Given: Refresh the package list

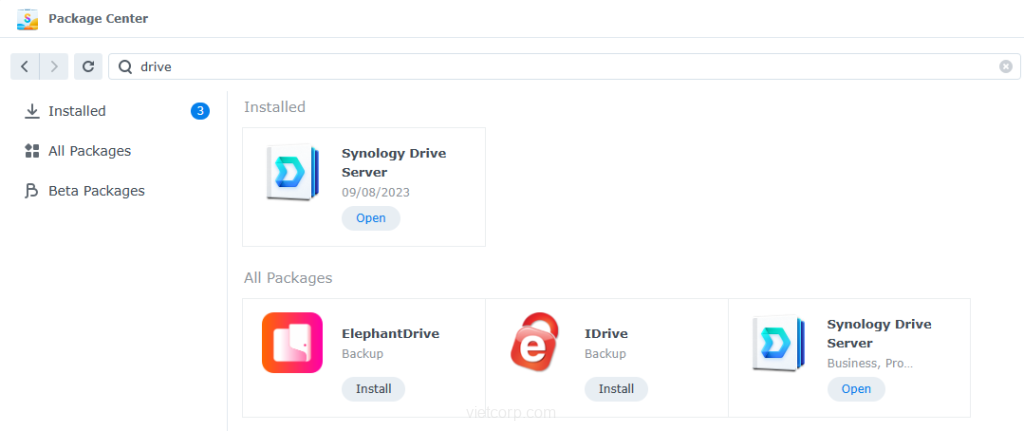Looking at the screenshot, I should 88,66.
